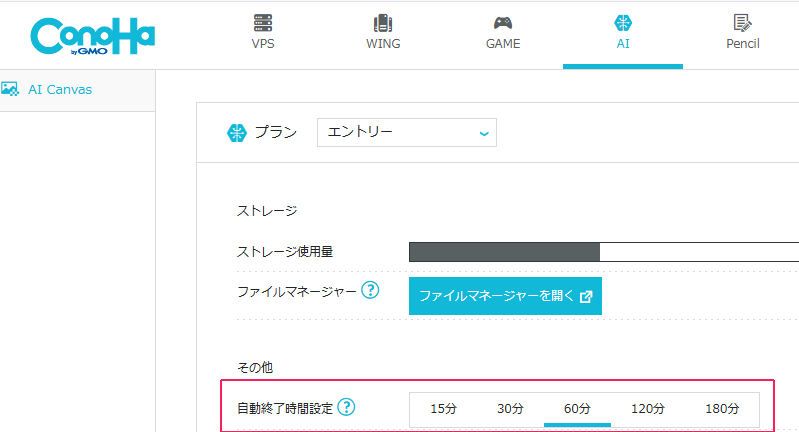This screenshot has width=799, height=432.
Task: Select the AI brain icon tab
Action: [623, 23]
